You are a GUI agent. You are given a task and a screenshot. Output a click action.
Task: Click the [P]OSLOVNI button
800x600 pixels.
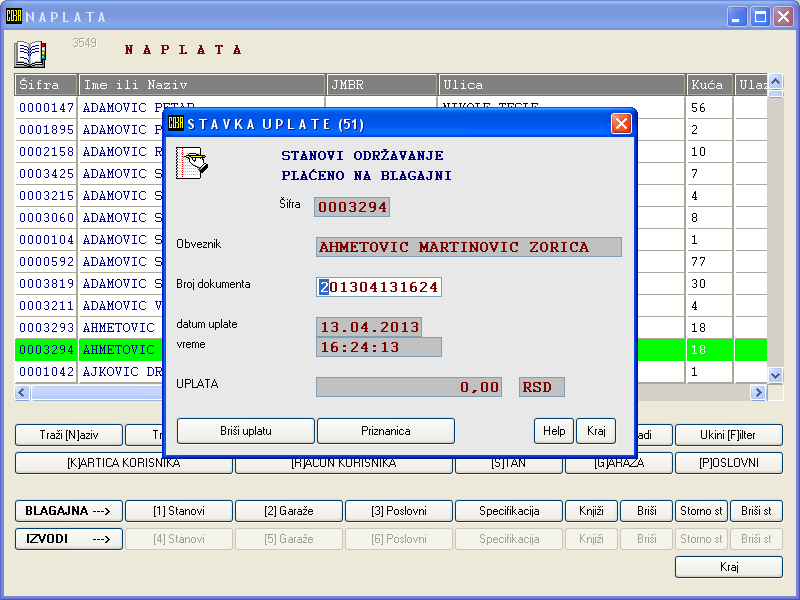[729, 463]
